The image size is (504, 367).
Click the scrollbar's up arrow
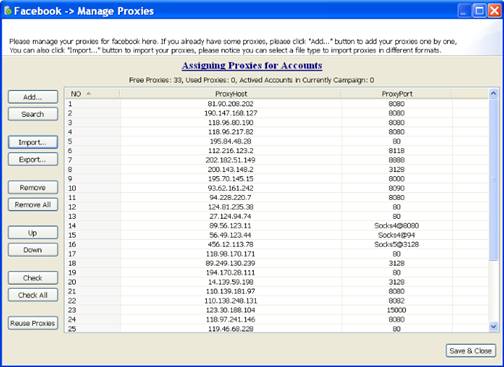click(493, 94)
